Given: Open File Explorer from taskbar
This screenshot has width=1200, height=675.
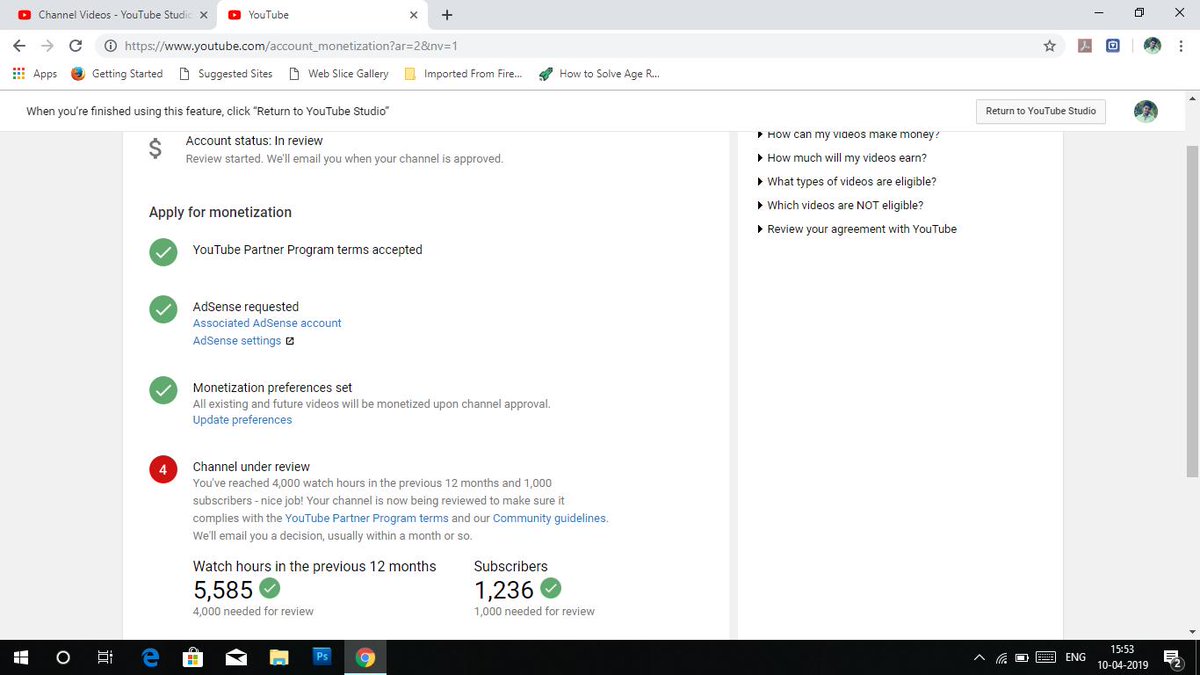Looking at the screenshot, I should coord(279,657).
